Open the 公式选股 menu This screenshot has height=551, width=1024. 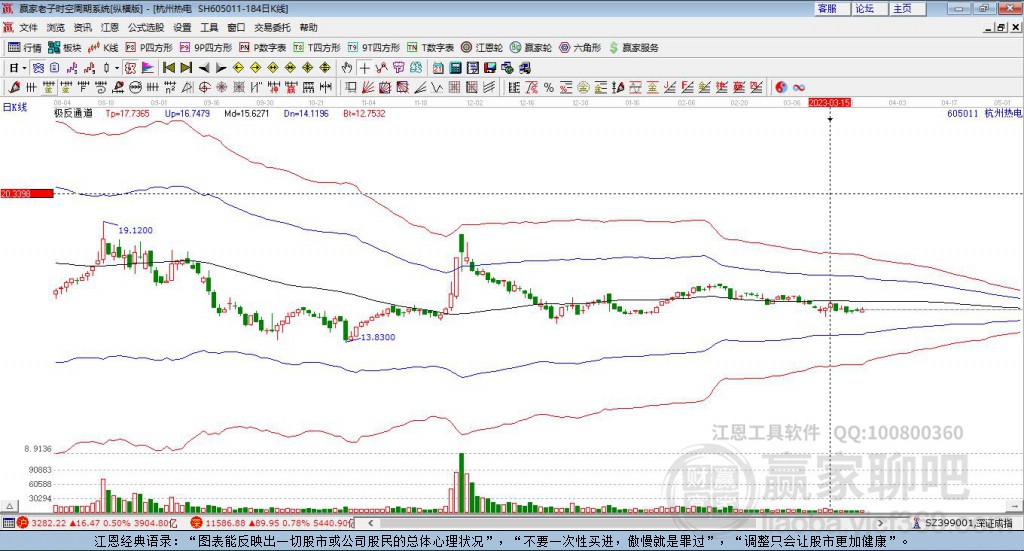(x=146, y=27)
